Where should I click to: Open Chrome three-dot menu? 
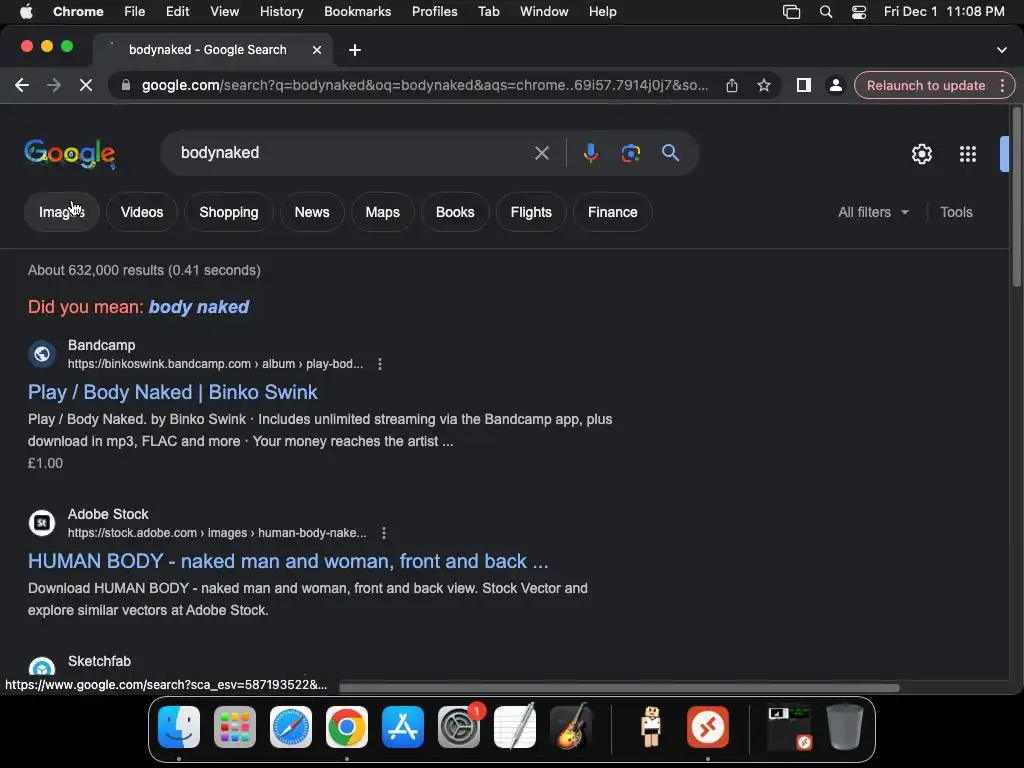[1002, 86]
